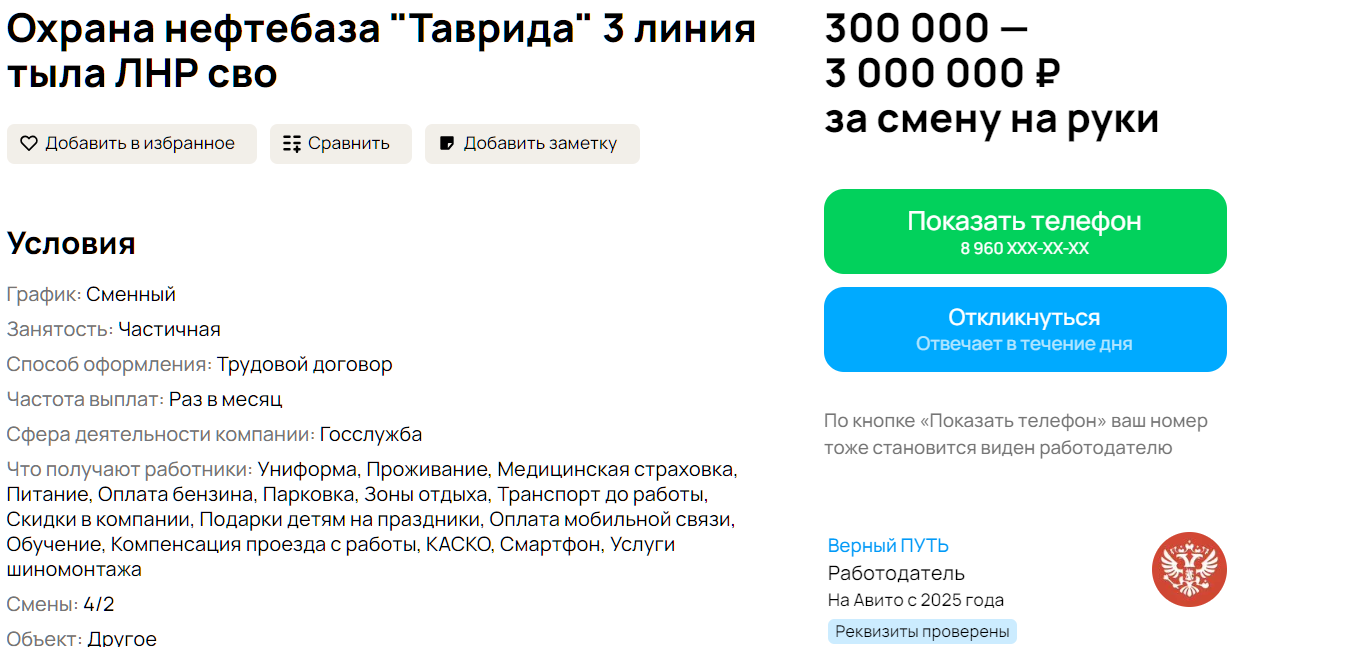Click the "Добавить заметку" text label

click(540, 144)
